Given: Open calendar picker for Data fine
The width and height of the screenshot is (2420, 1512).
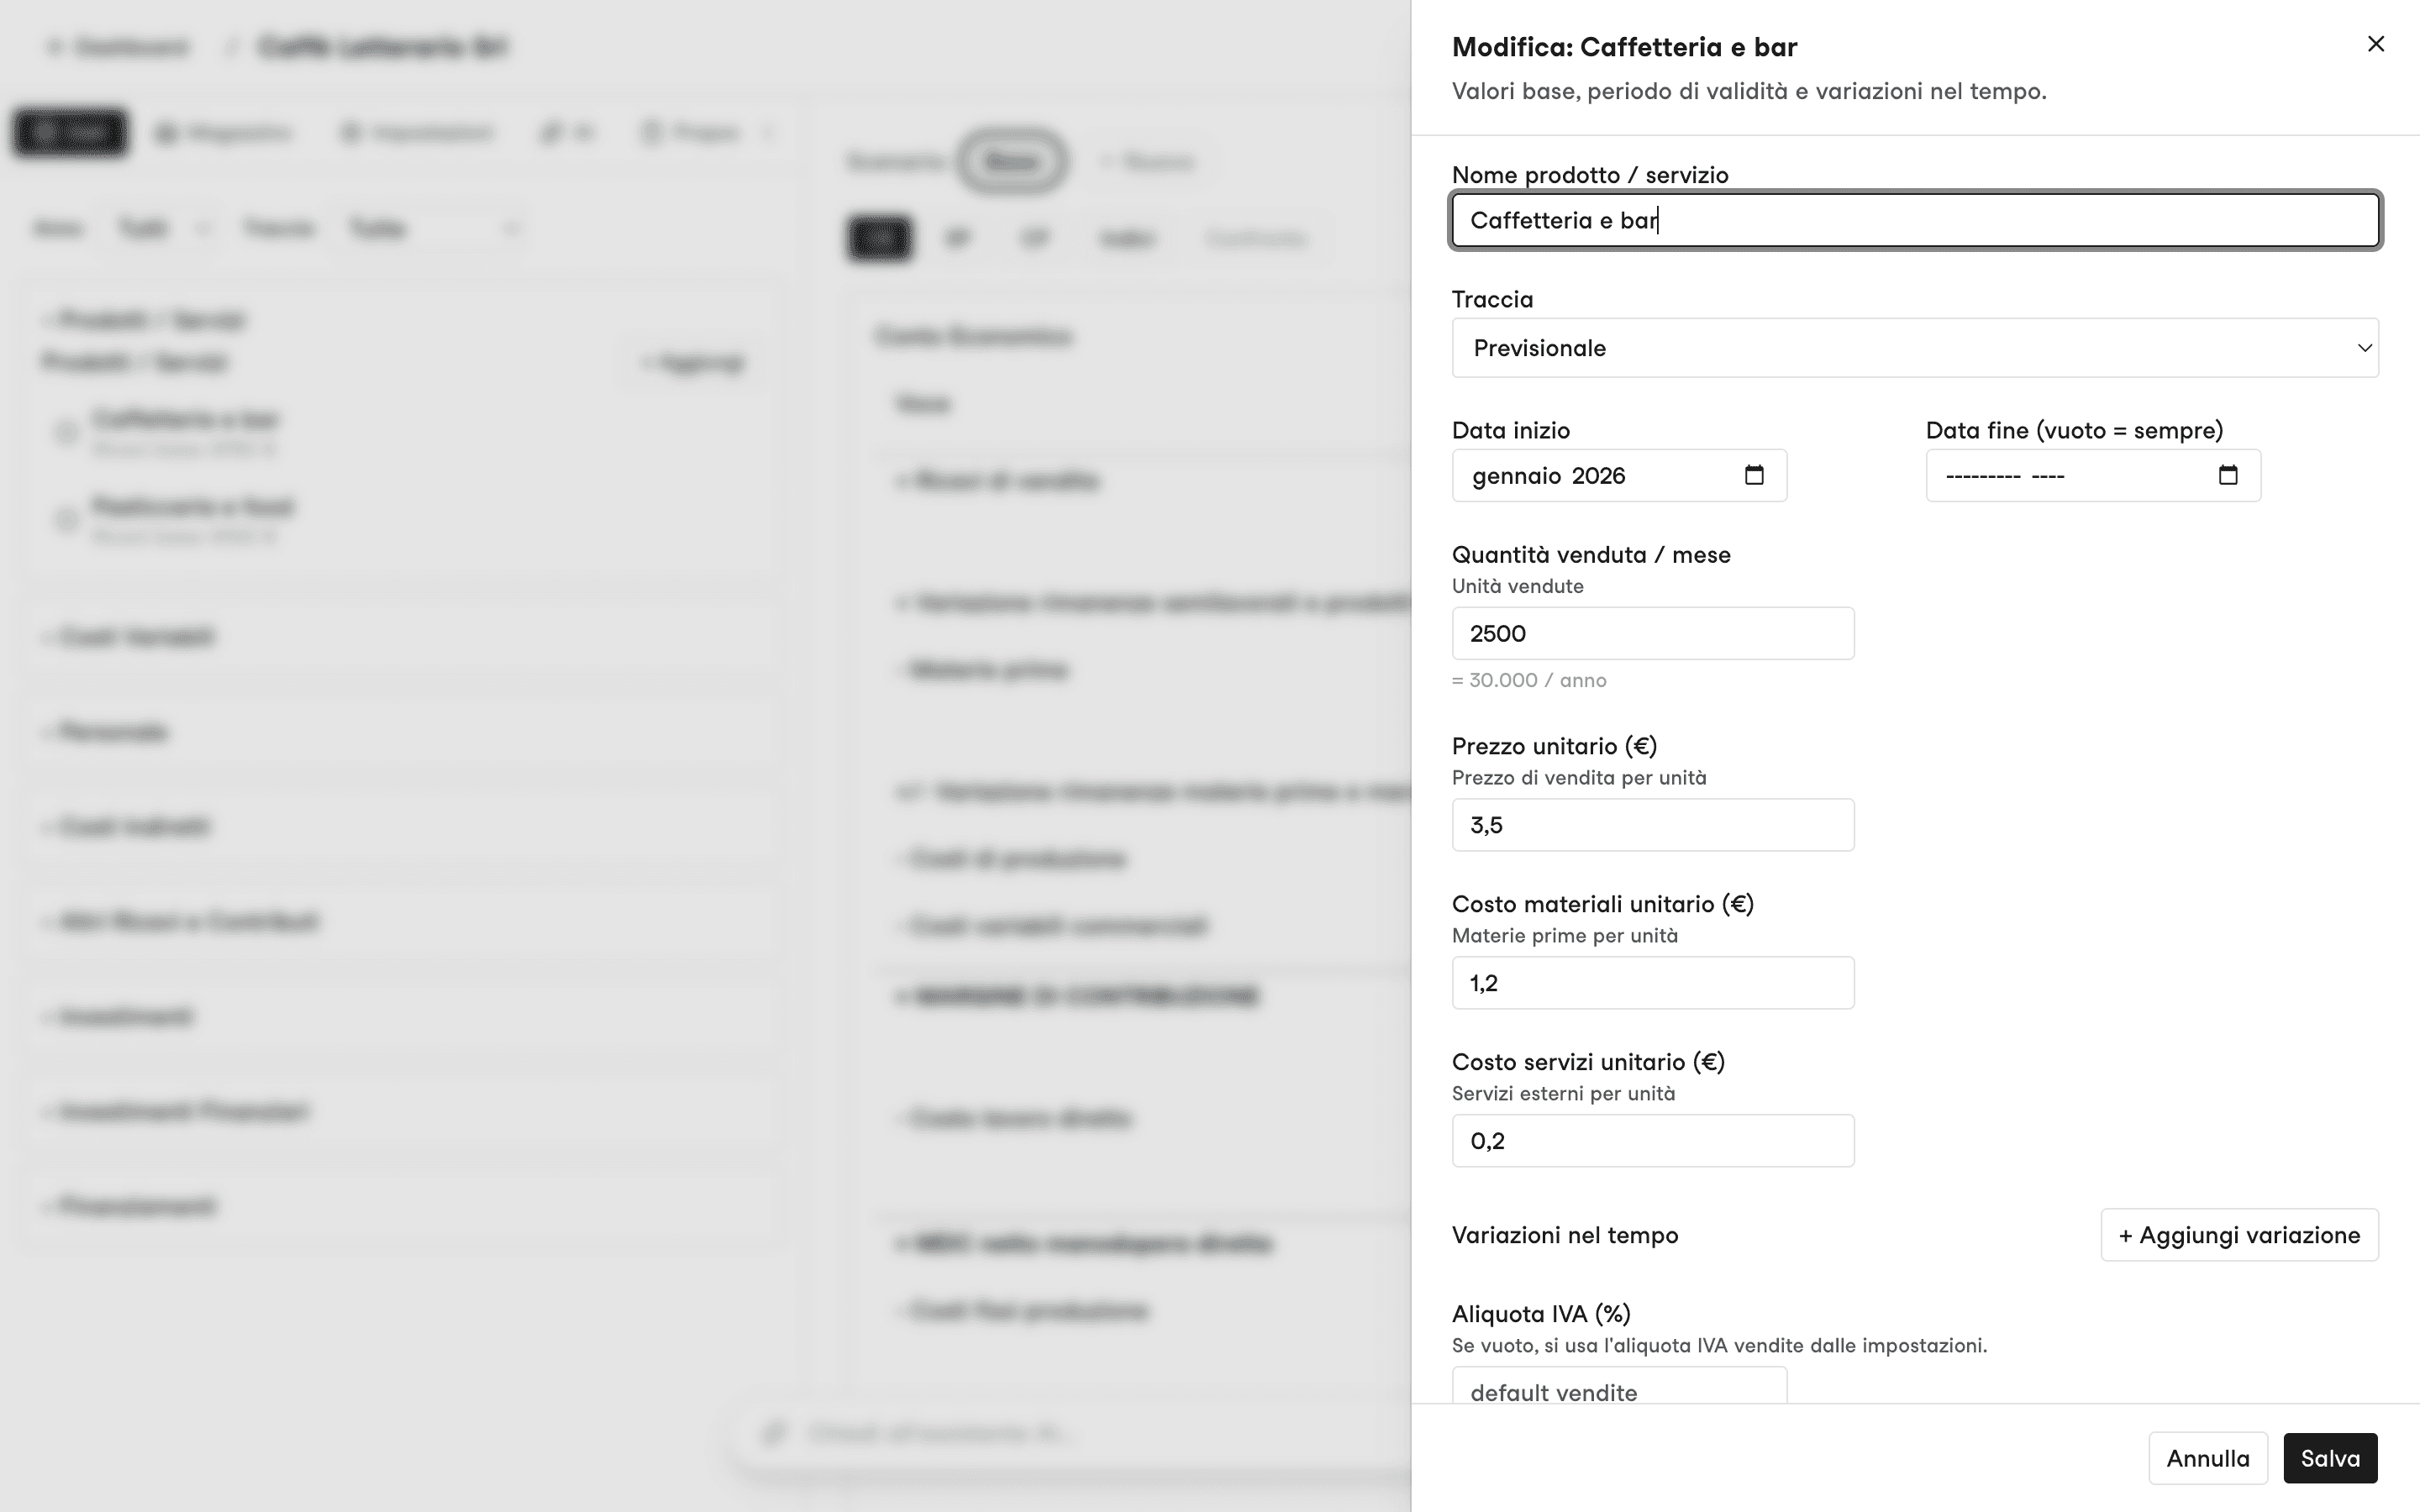Looking at the screenshot, I should (2228, 475).
